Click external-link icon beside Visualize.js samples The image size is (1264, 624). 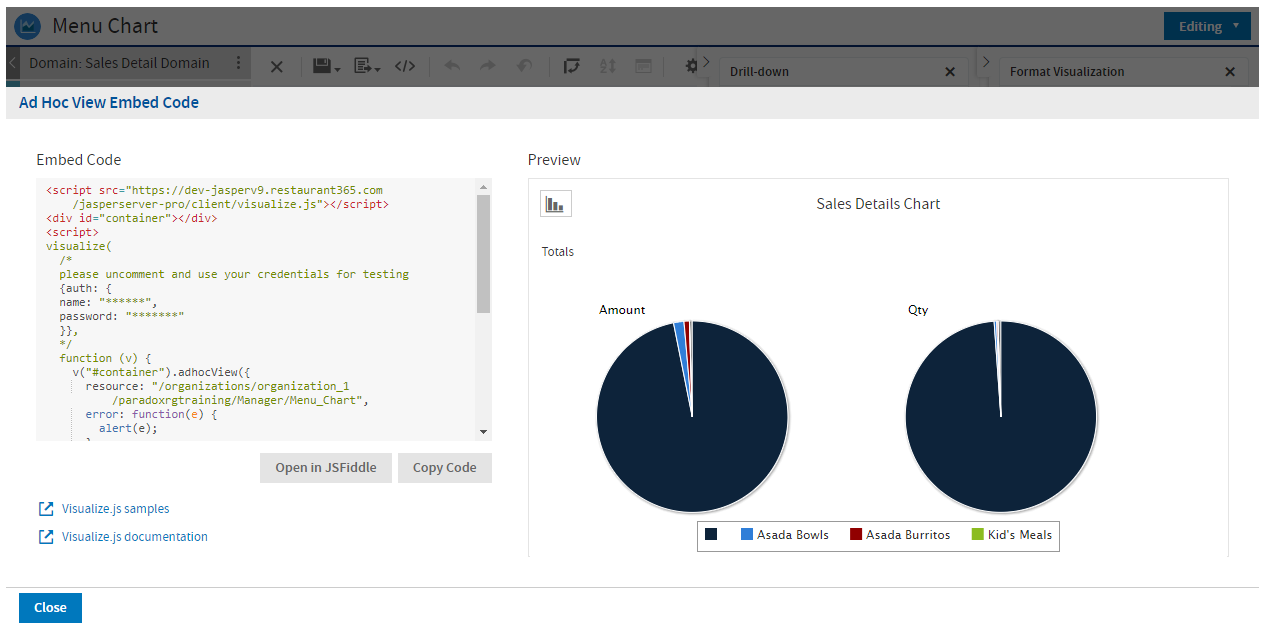tap(46, 509)
